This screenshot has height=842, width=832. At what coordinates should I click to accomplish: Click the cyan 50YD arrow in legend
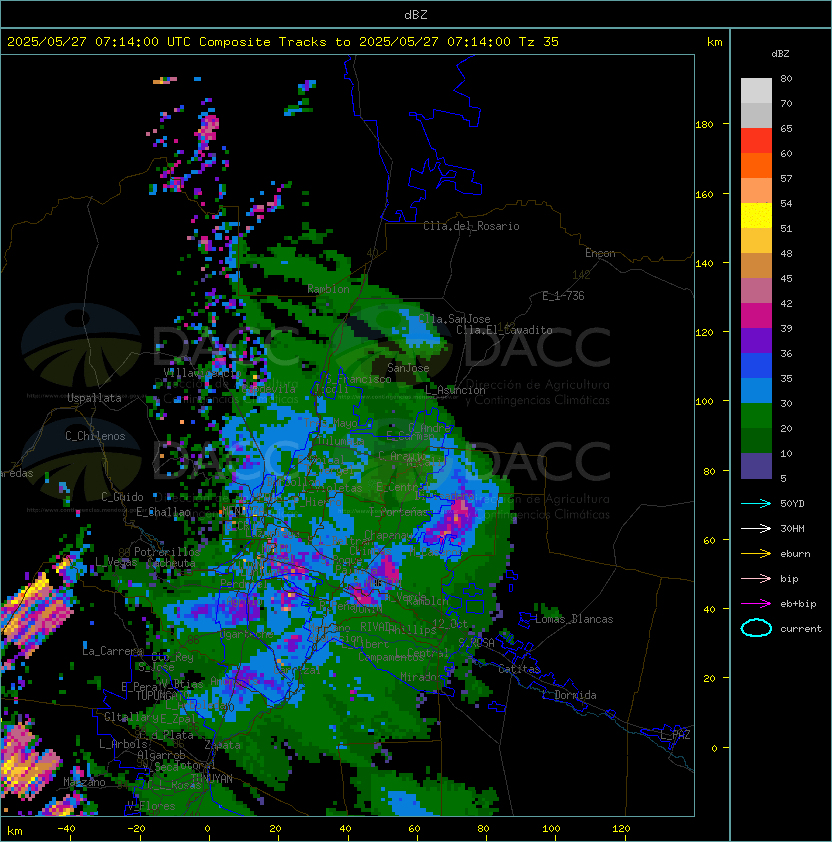(x=756, y=503)
